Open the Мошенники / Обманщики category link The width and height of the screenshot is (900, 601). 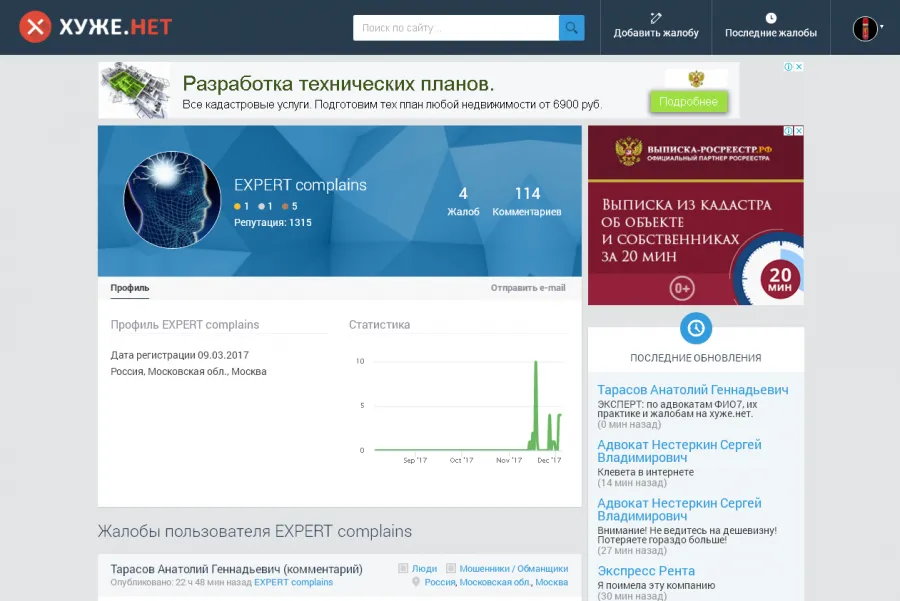click(514, 568)
